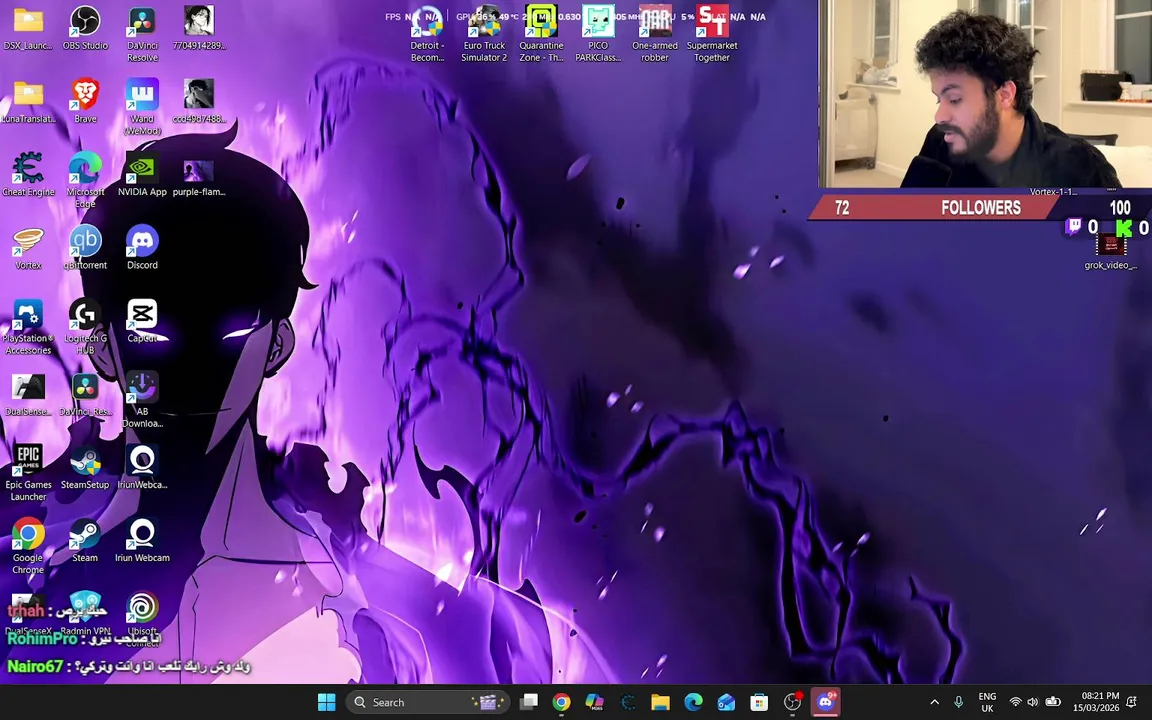The height and width of the screenshot is (720, 1152).
Task: Open the IriunWebca installer icon
Action: pos(142,468)
